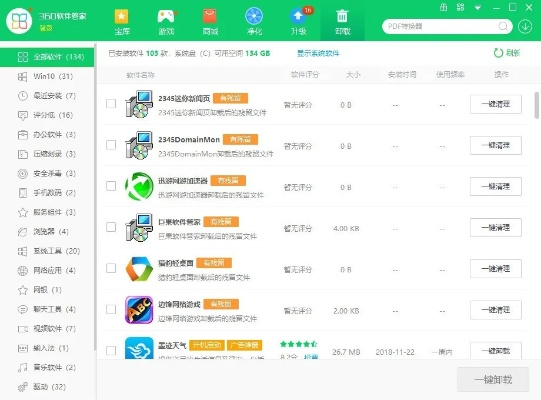
Task: Select the Win10 (31) category
Action: coord(47,76)
